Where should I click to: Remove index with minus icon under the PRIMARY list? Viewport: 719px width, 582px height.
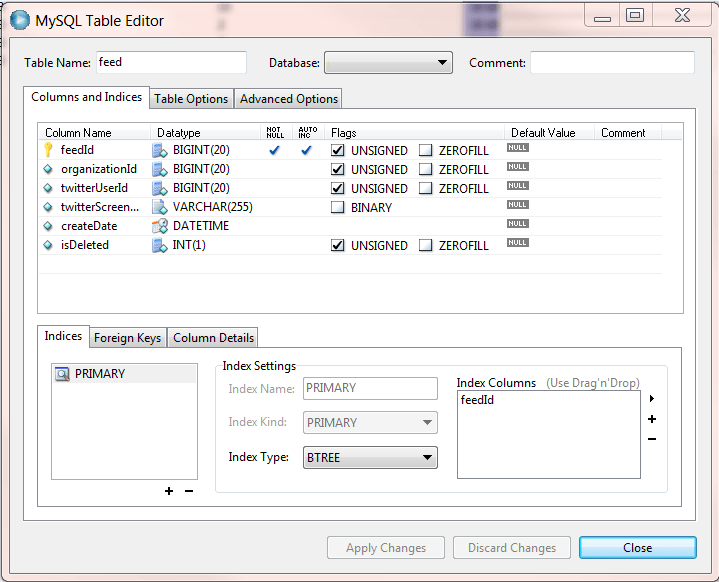coord(189,491)
